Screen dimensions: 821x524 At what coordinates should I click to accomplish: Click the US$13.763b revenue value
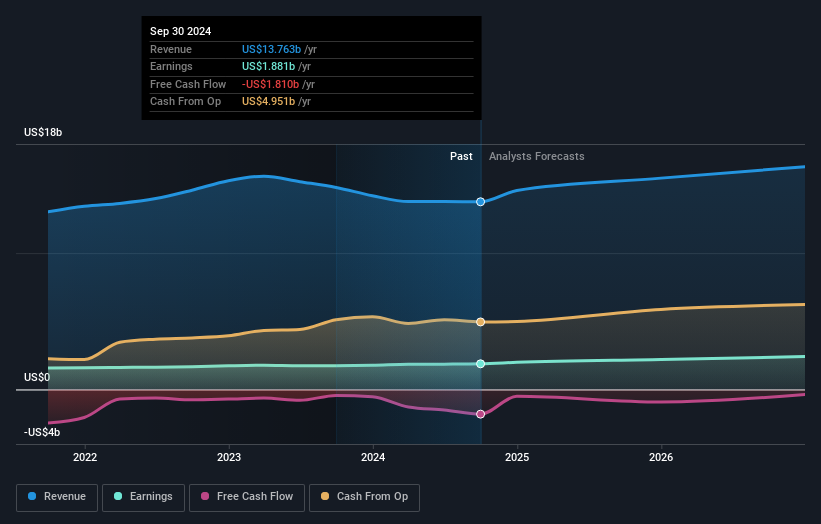271,49
